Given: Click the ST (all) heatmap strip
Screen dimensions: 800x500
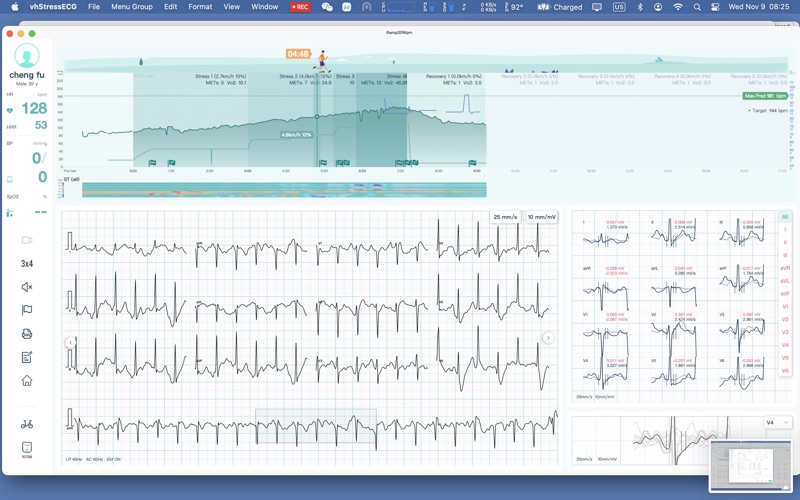Looking at the screenshot, I should pyautogui.click(x=284, y=190).
